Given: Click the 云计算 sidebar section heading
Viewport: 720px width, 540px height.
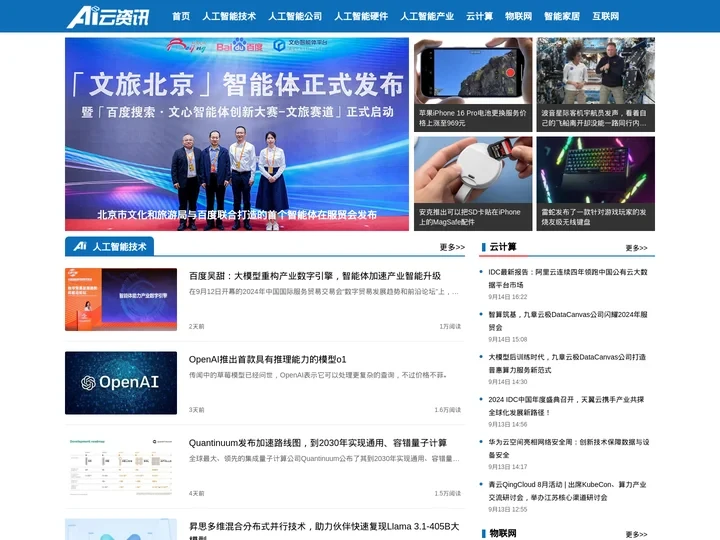Looking at the screenshot, I should [503, 247].
